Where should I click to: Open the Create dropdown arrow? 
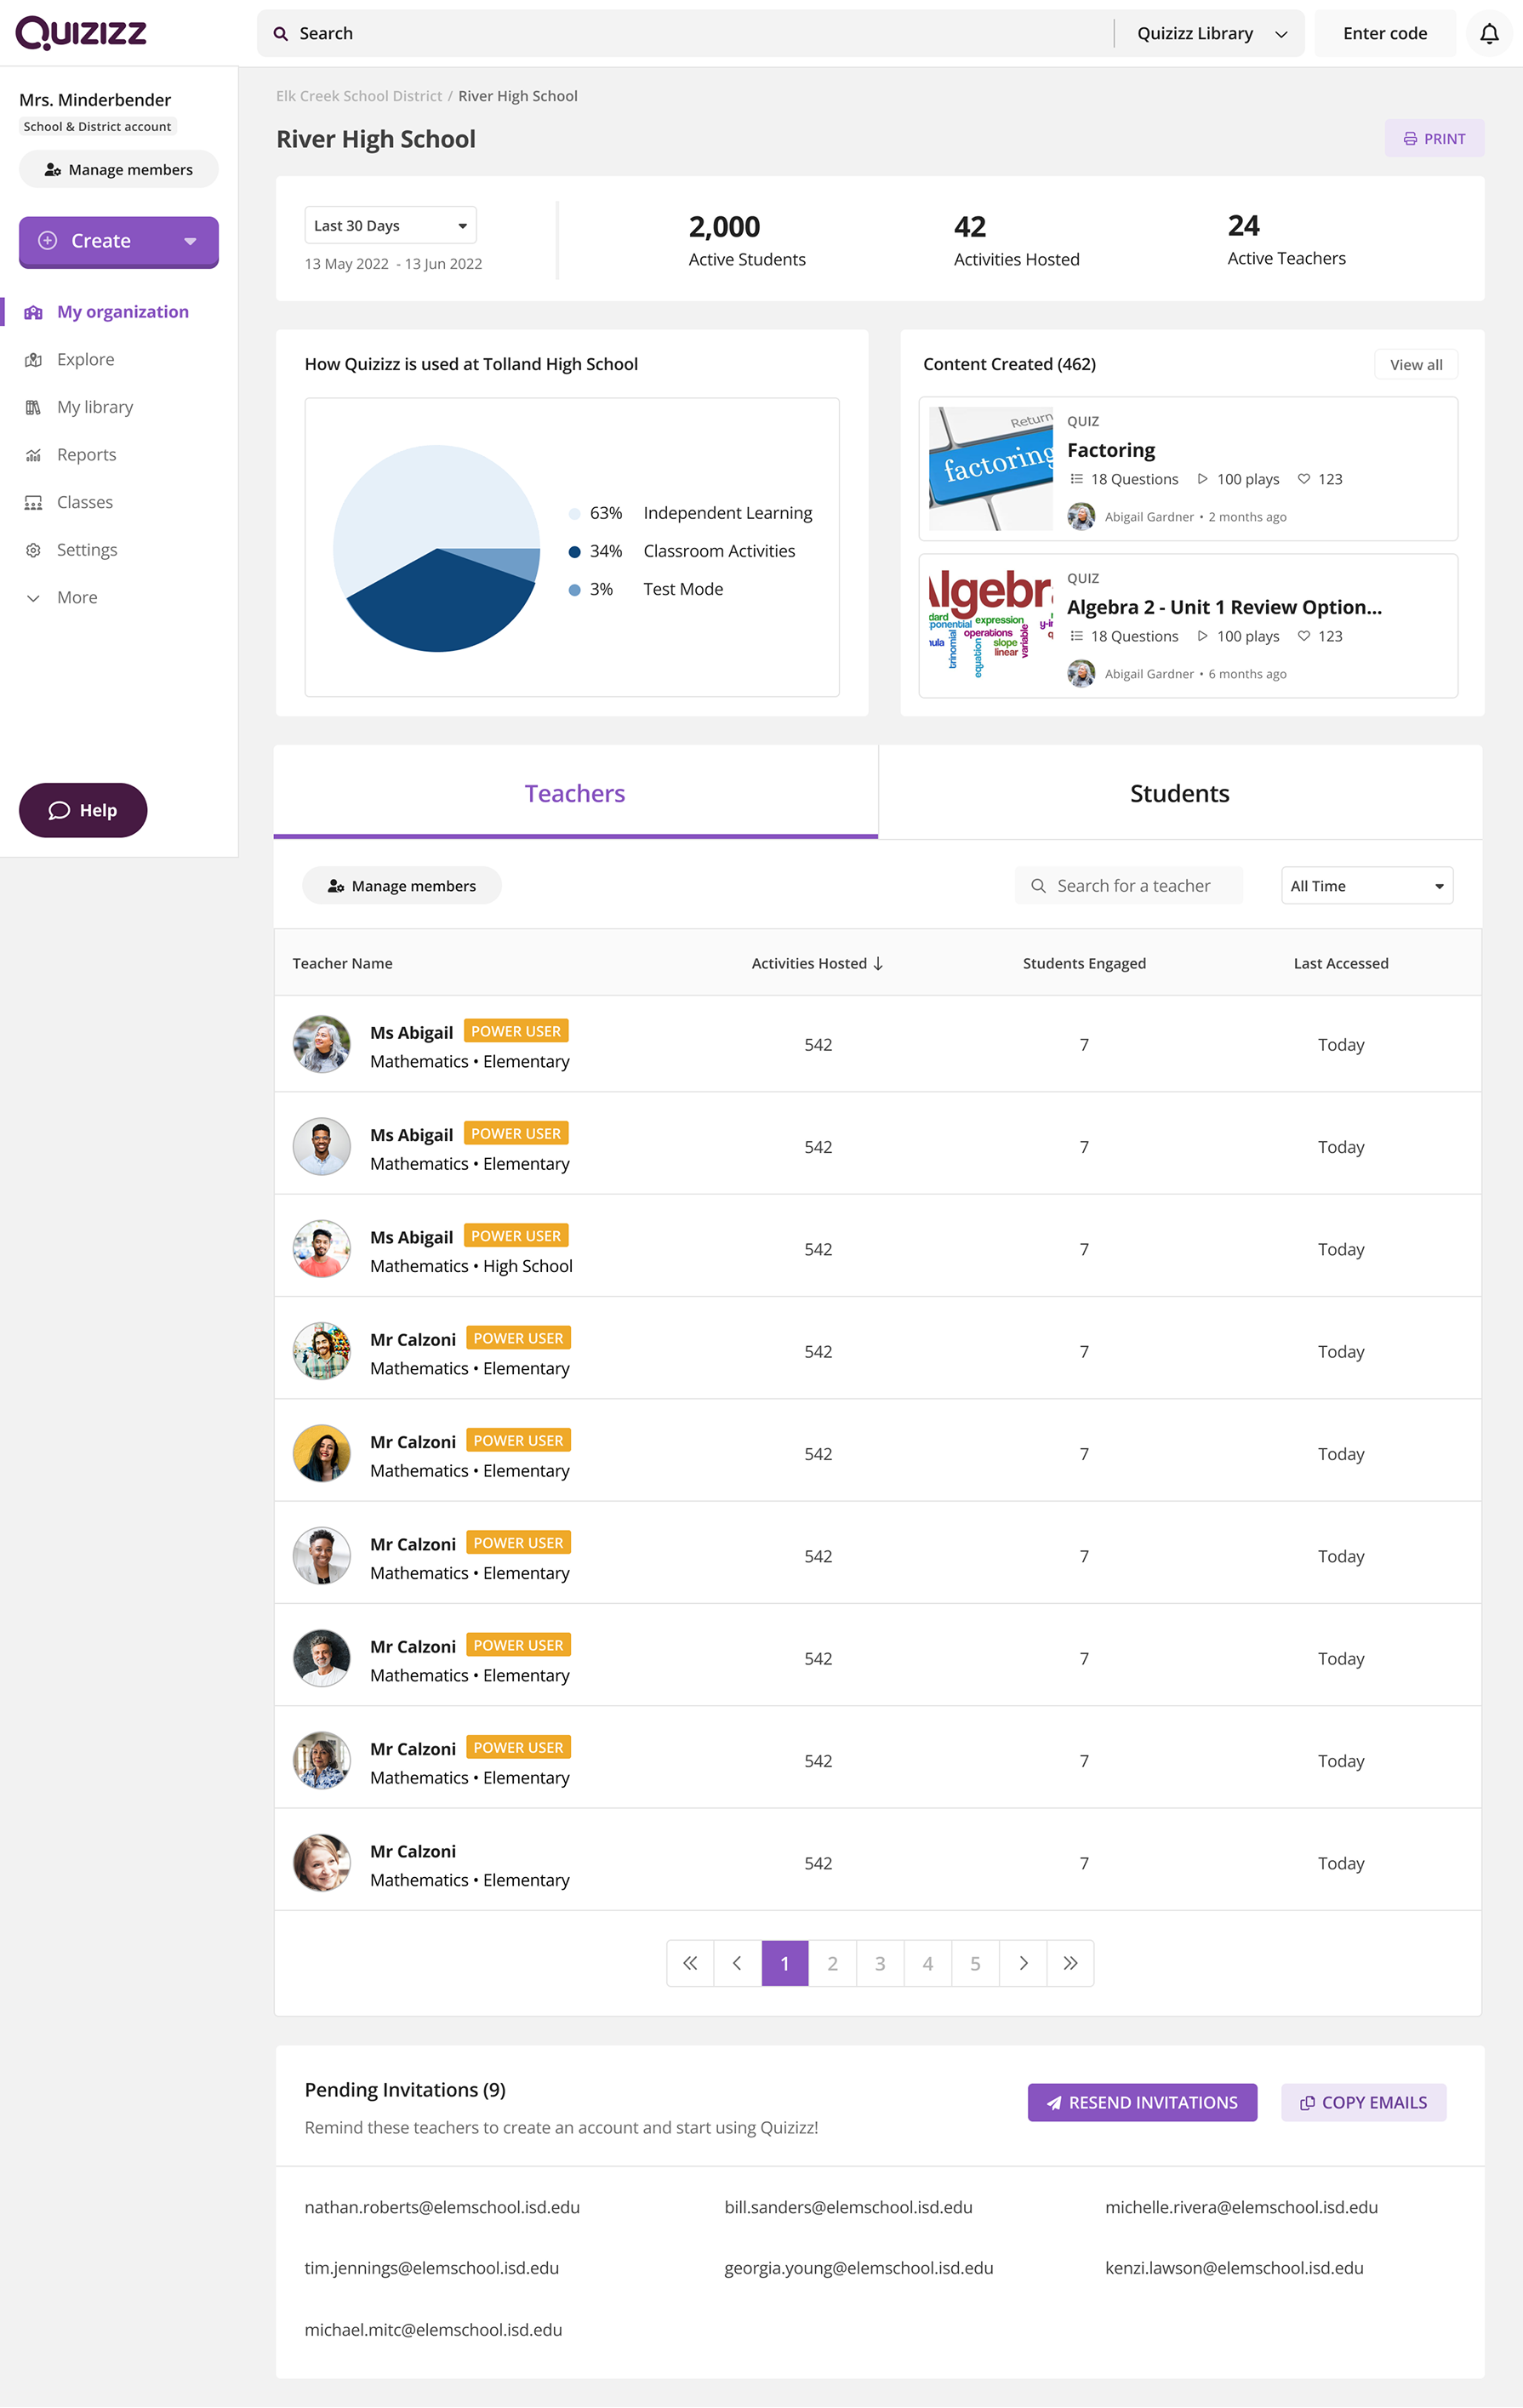190,241
